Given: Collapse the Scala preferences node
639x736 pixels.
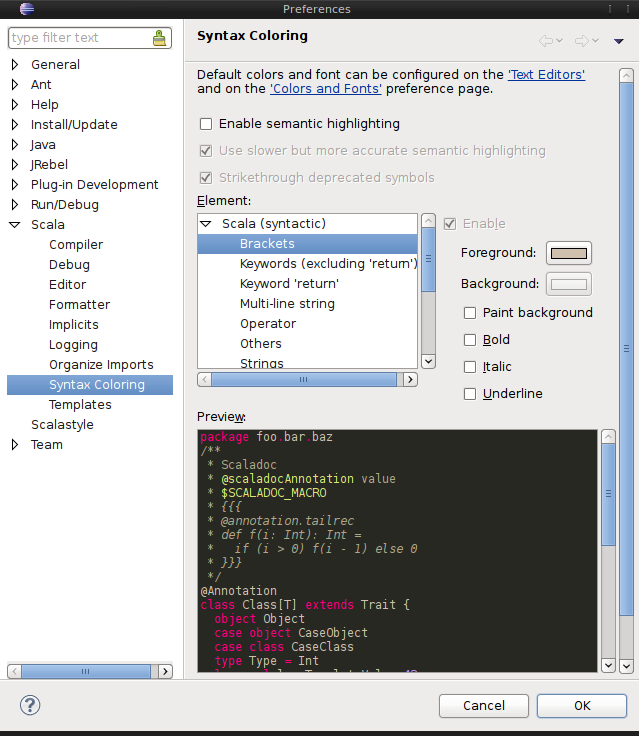Looking at the screenshot, I should 15,225.
